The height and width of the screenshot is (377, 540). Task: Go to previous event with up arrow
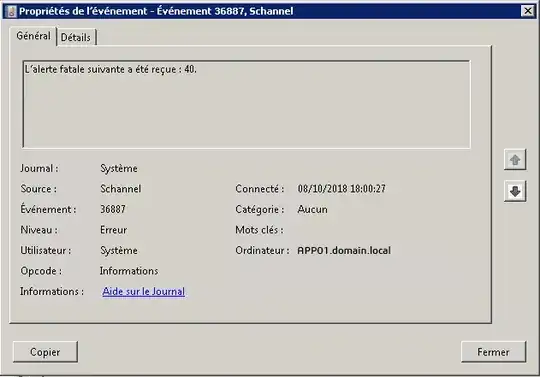pyautogui.click(x=515, y=159)
